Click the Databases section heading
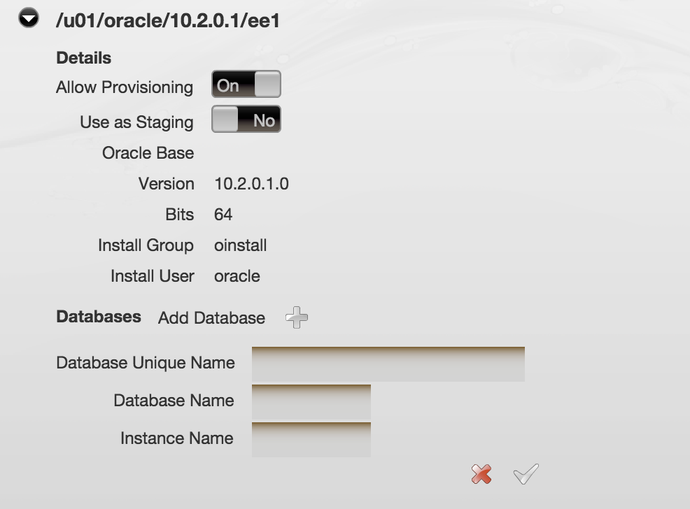Image resolution: width=690 pixels, height=509 pixels. point(98,317)
